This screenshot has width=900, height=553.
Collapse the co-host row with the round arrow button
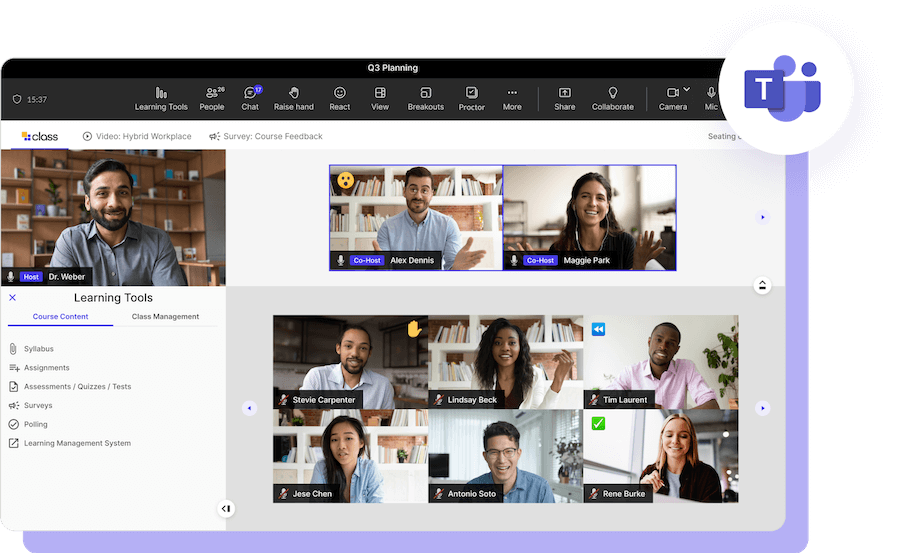(x=763, y=286)
